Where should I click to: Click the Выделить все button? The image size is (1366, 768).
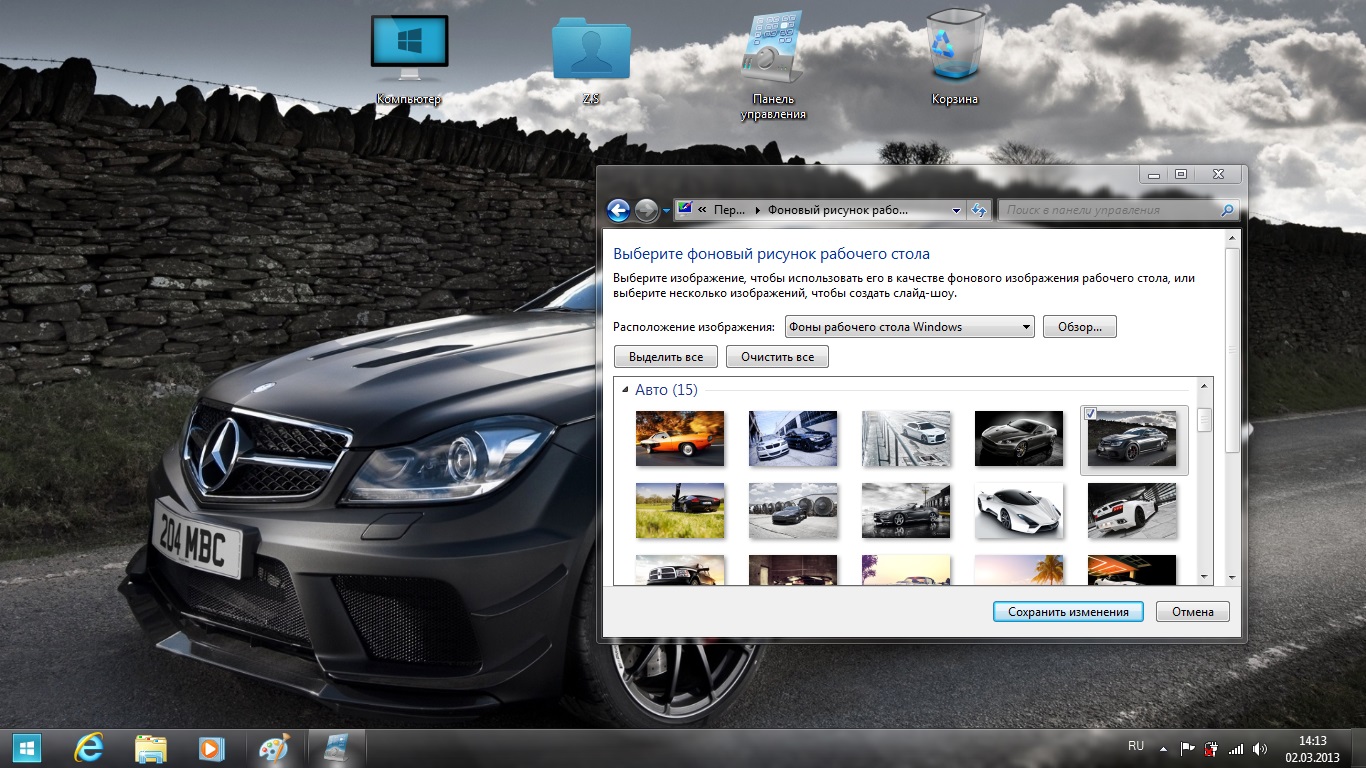tap(666, 357)
